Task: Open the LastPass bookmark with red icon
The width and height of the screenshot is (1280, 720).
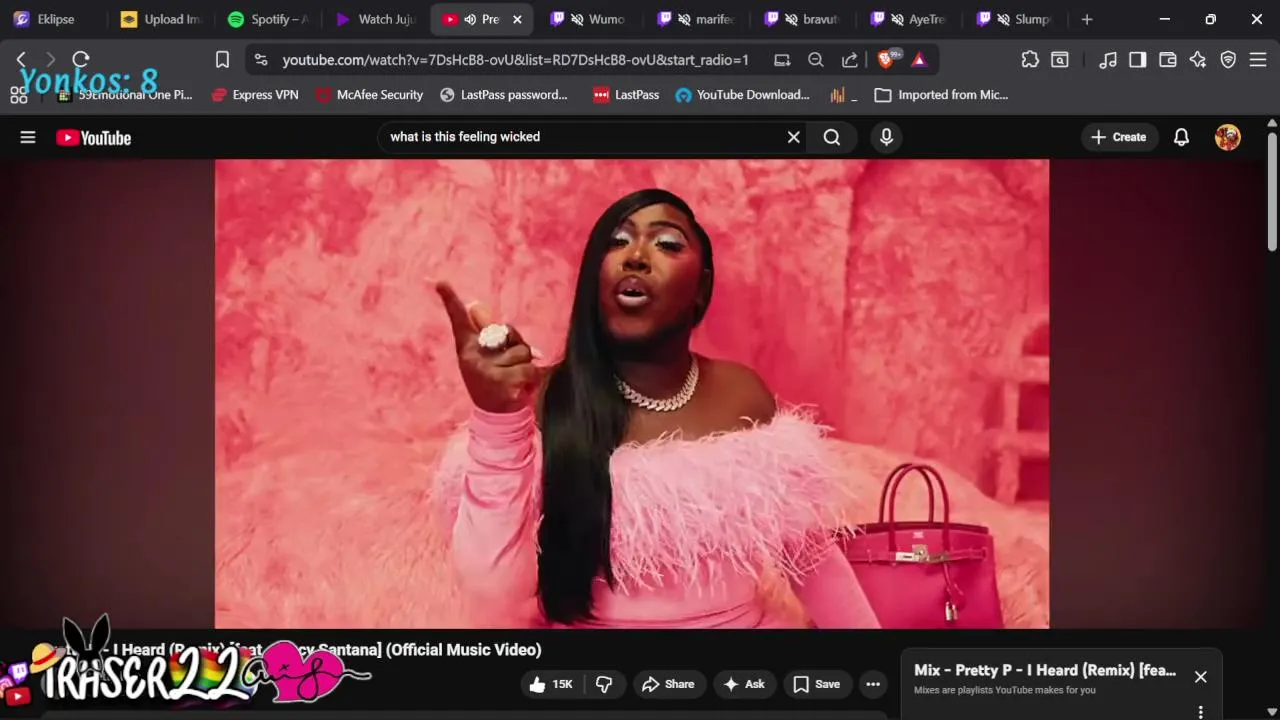Action: click(626, 95)
